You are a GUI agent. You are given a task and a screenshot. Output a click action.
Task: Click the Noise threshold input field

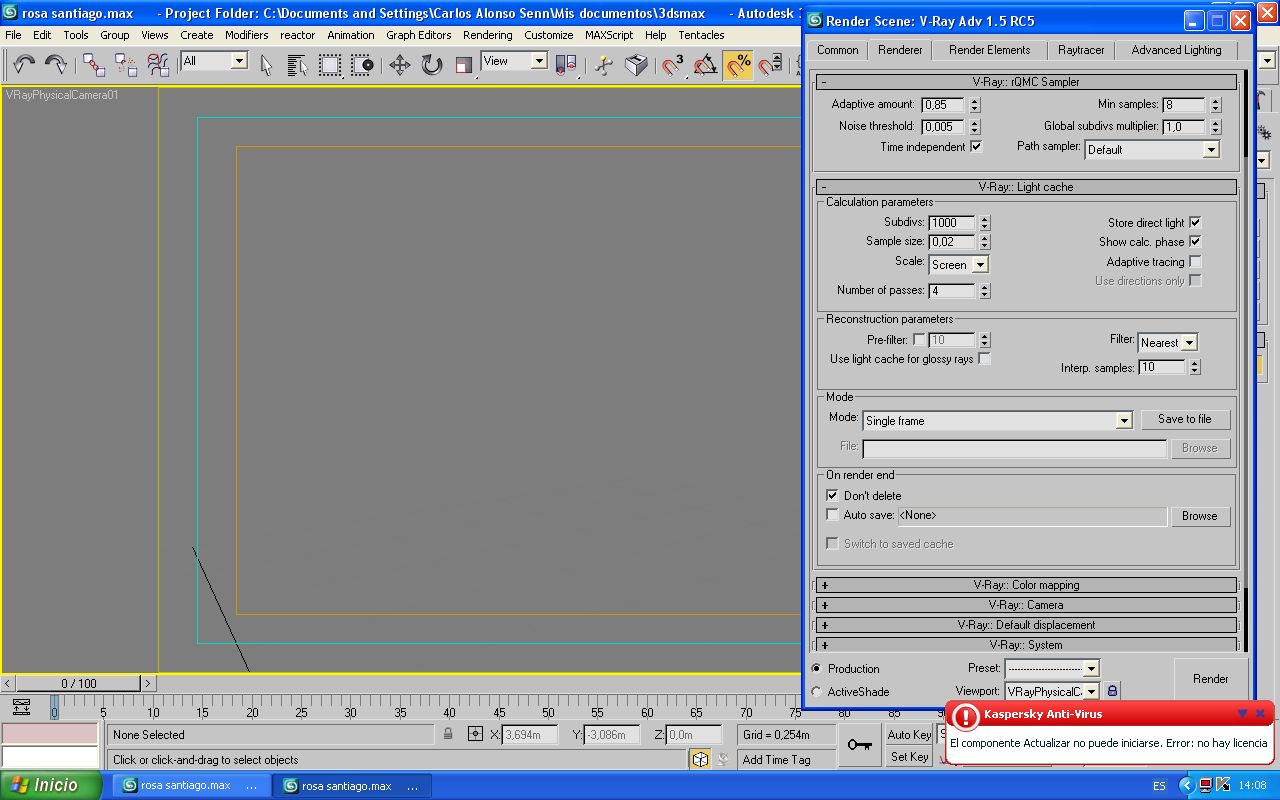(943, 127)
